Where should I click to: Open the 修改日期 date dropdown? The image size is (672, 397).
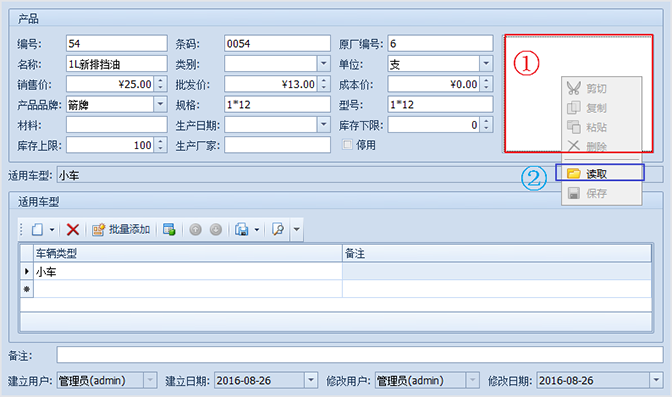click(x=656, y=380)
